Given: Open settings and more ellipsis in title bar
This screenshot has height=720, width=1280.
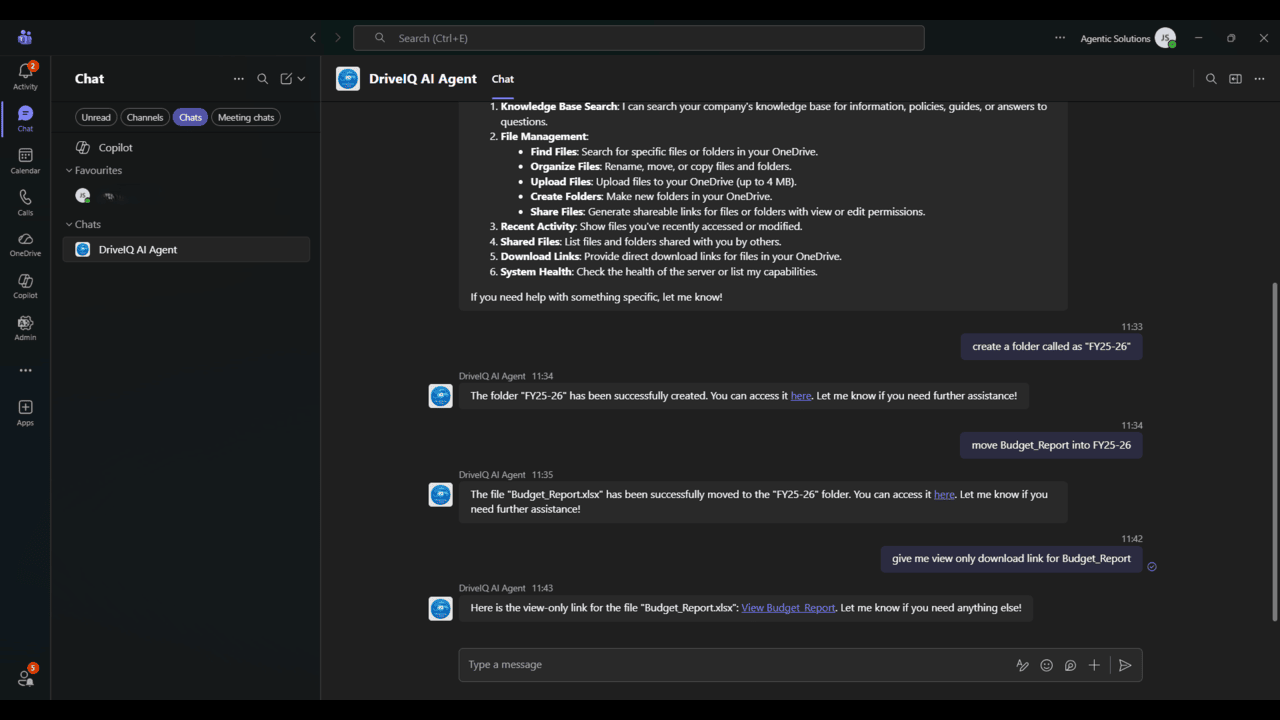Looking at the screenshot, I should coord(1060,38).
